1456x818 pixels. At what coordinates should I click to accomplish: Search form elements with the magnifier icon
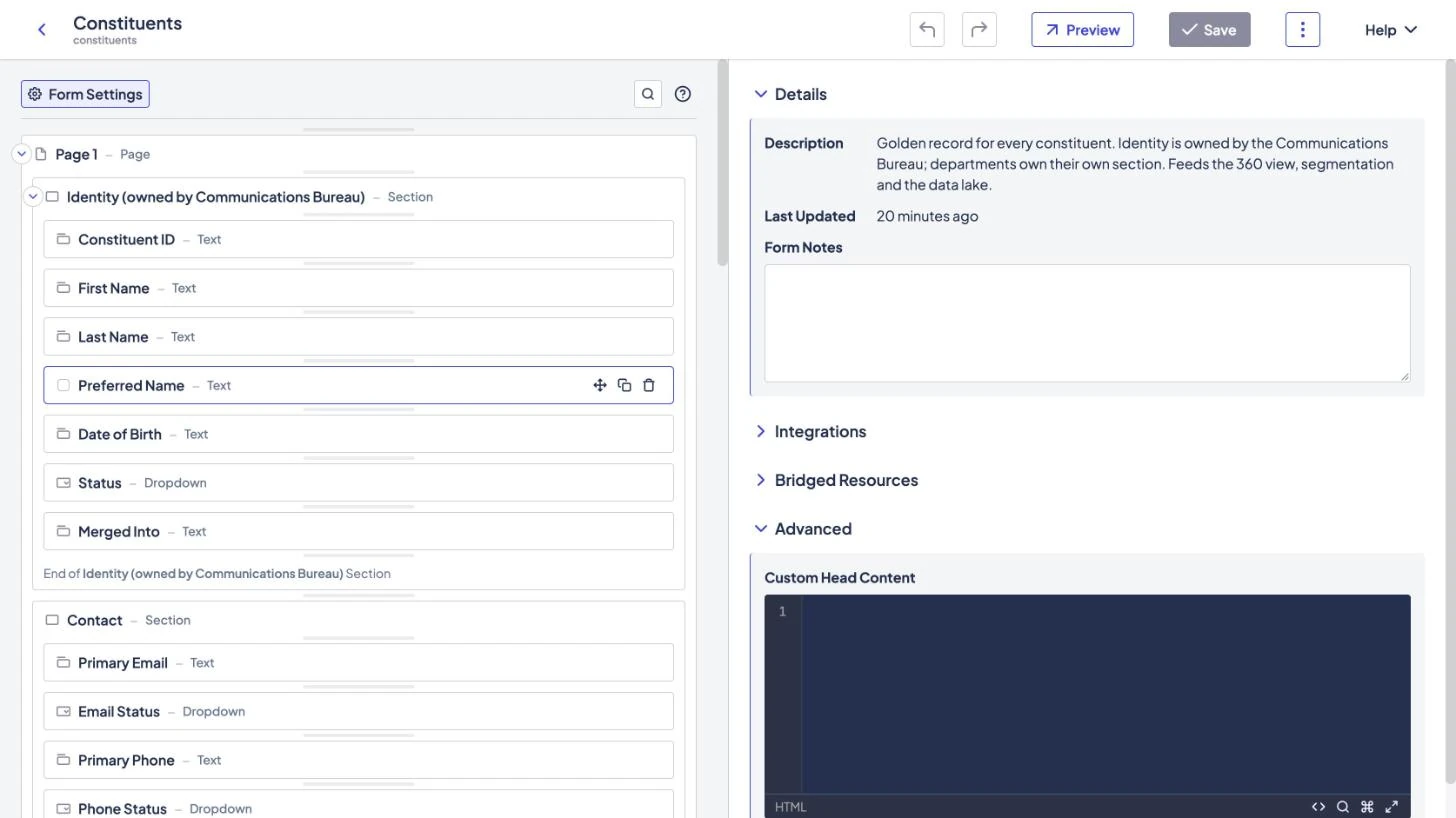(648, 94)
